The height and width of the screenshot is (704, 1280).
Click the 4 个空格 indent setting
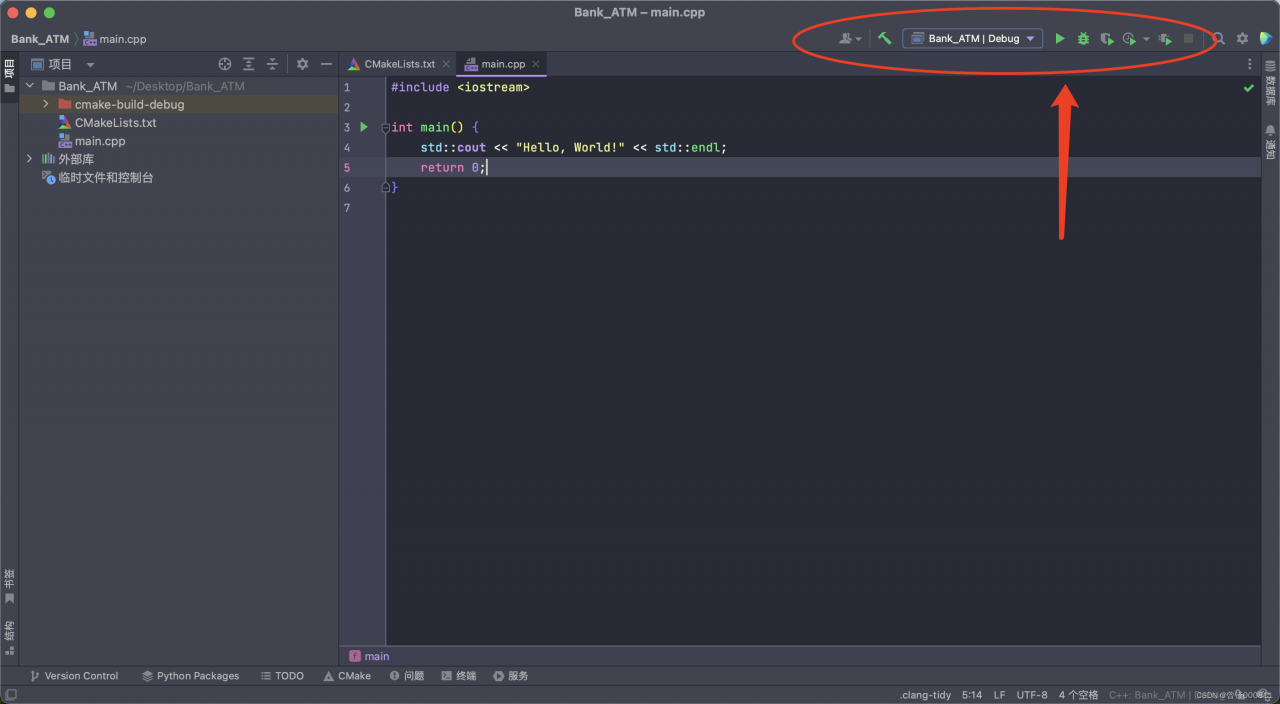tap(1078, 695)
